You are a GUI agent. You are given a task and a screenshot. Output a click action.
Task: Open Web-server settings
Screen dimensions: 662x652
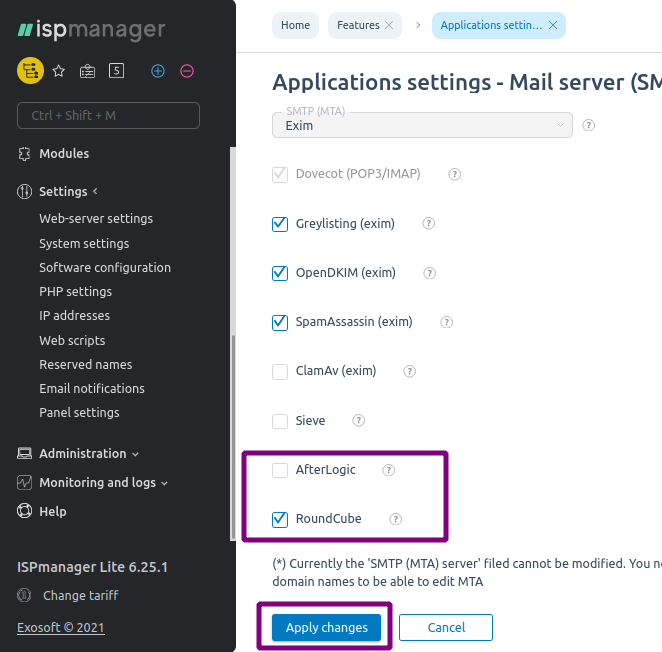(96, 219)
